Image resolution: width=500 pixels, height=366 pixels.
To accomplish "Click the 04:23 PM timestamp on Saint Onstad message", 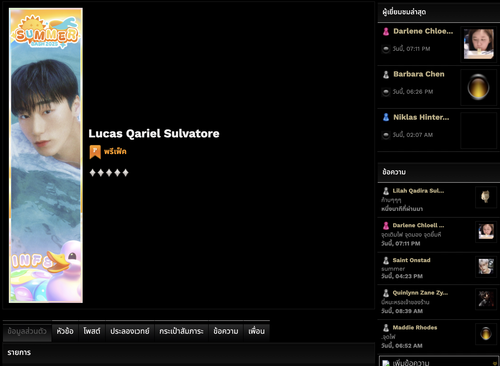I will click(402, 276).
